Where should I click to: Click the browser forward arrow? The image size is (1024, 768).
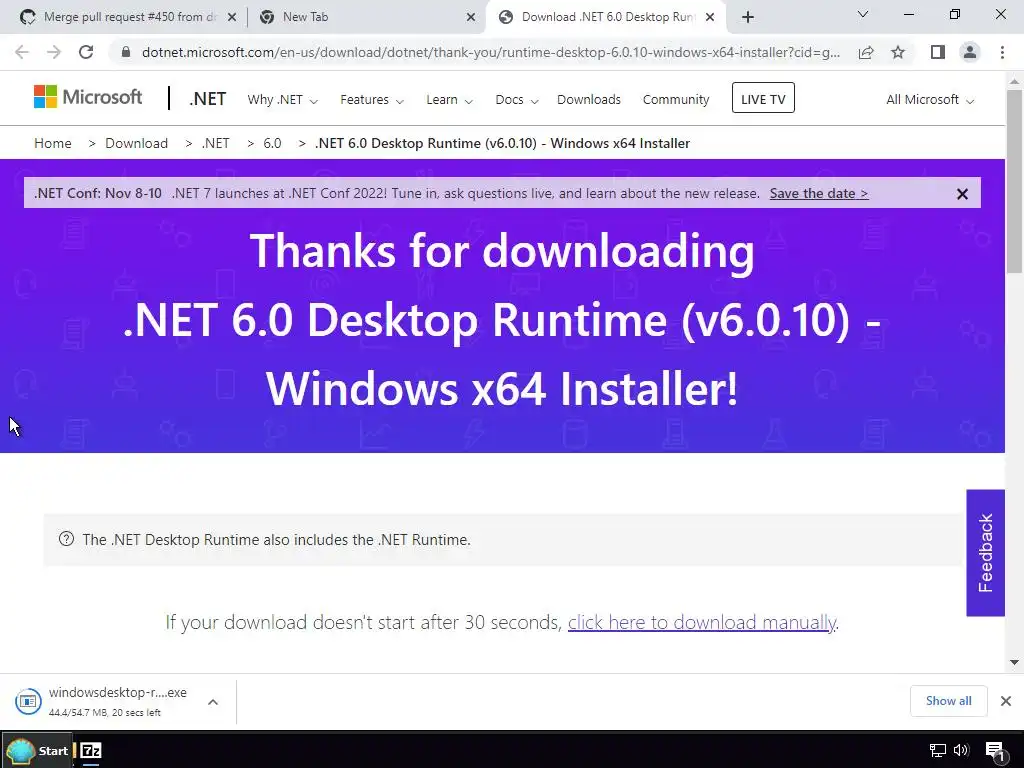tap(54, 52)
